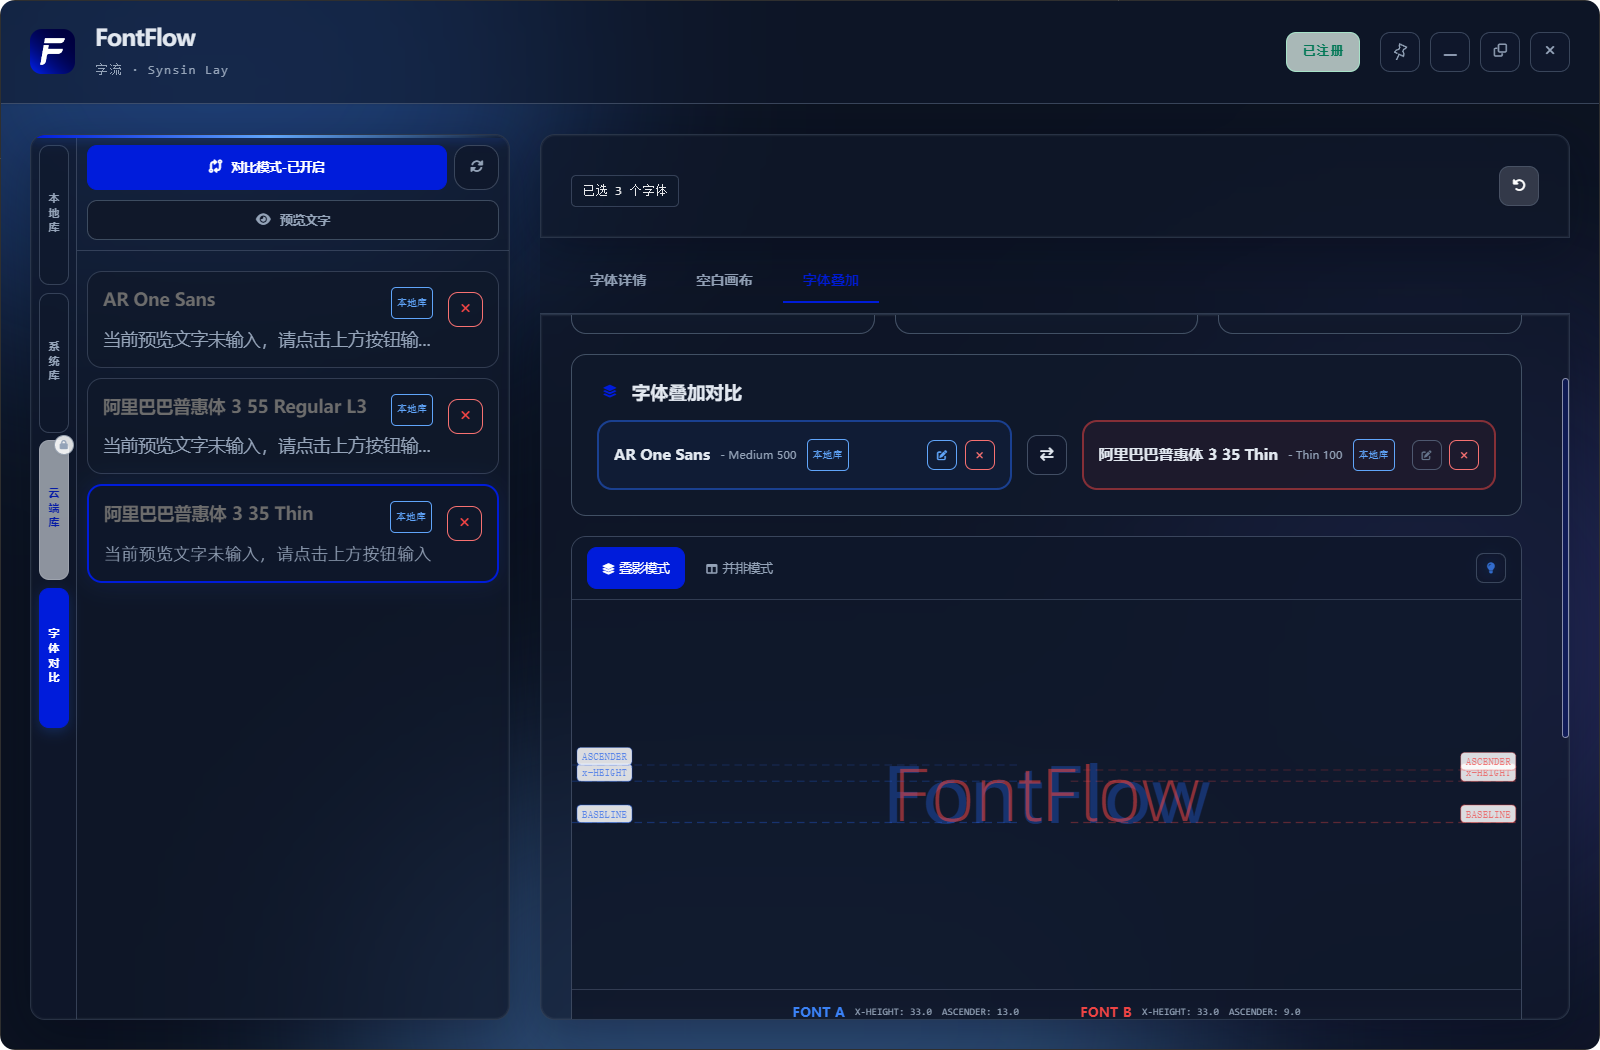Image resolution: width=1600 pixels, height=1050 pixels.
Task: Switch to 叠影模式
Action: point(636,568)
